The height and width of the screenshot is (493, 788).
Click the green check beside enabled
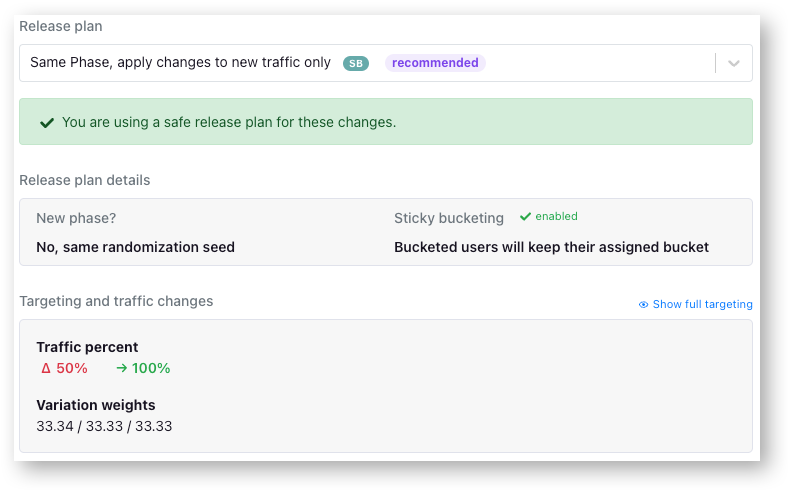tap(525, 217)
